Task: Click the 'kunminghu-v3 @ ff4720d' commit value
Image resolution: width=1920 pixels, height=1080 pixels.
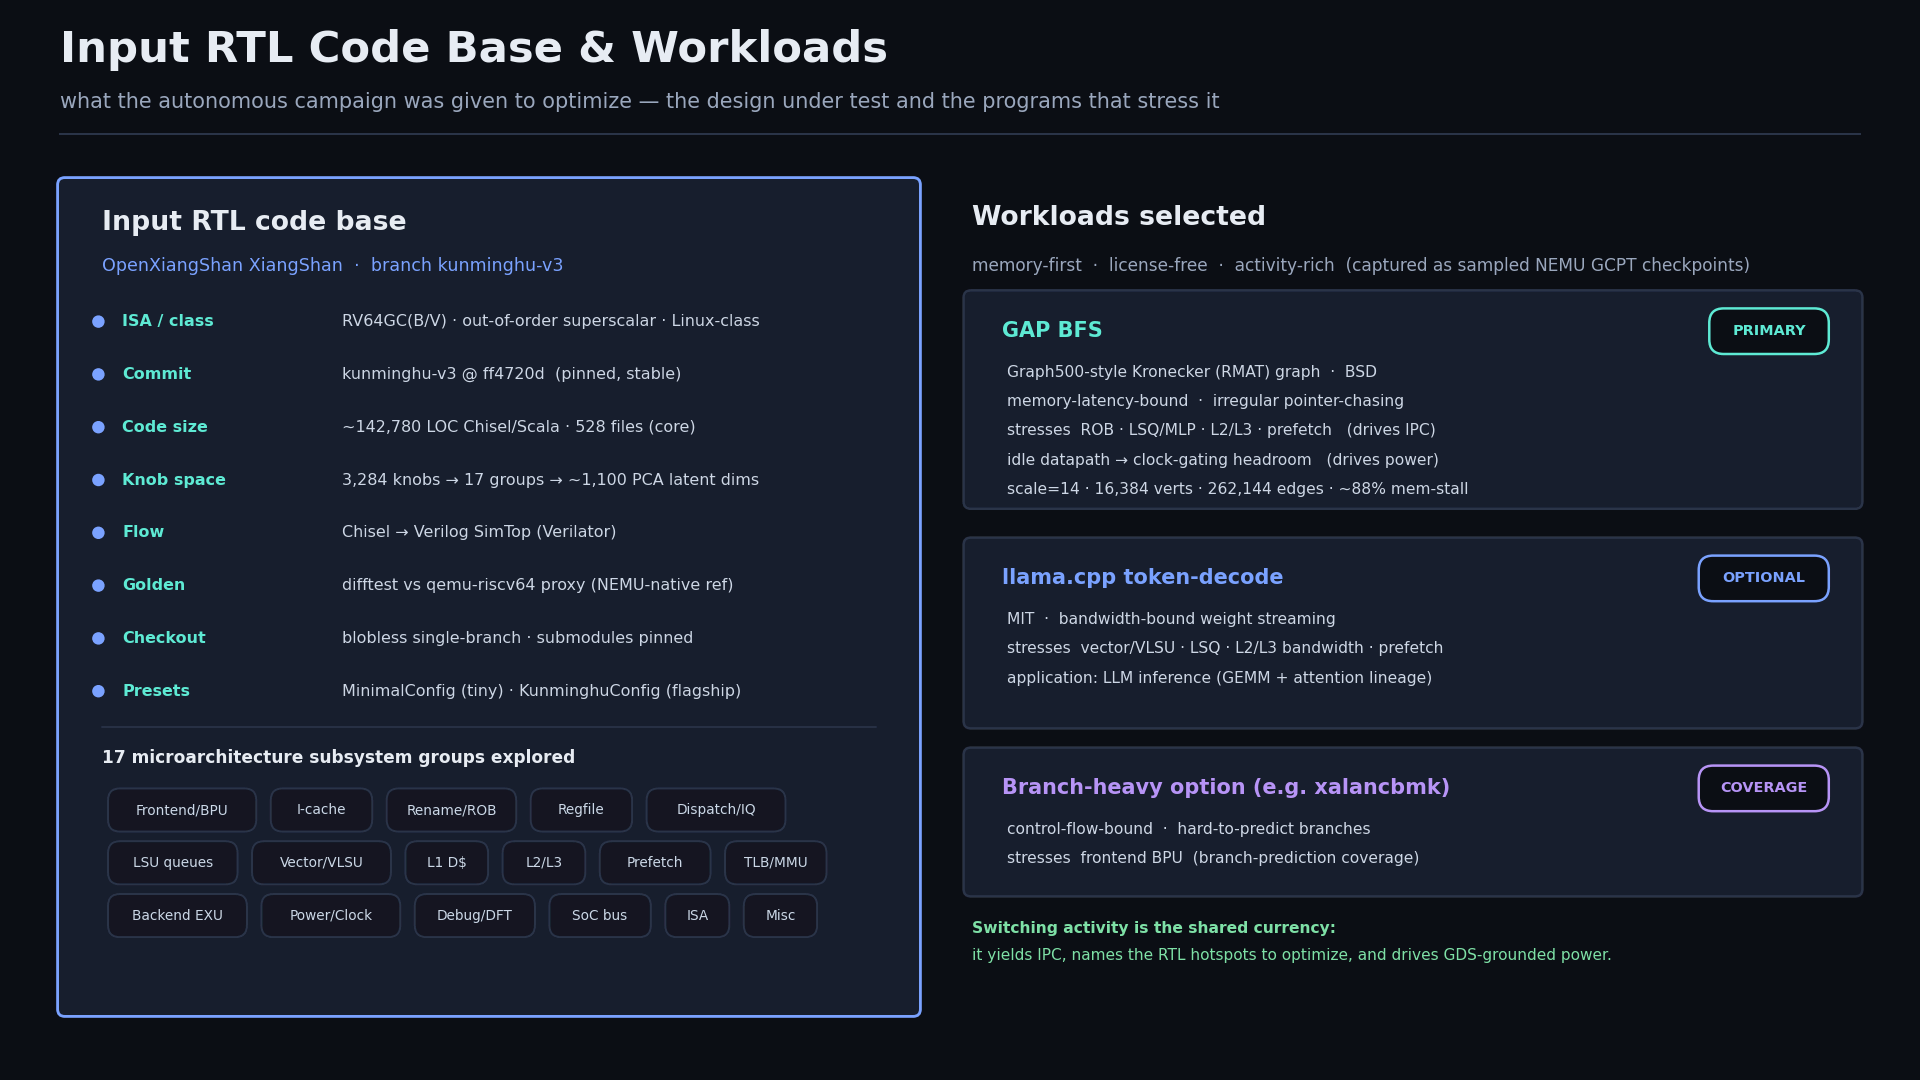Action: pos(443,375)
